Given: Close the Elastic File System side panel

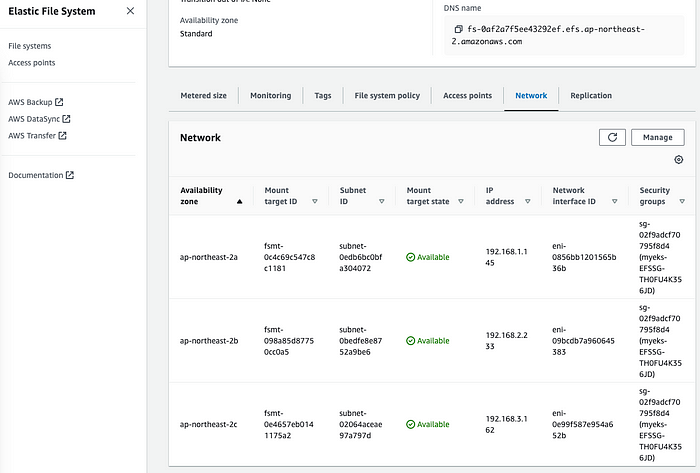Looking at the screenshot, I should 130,11.
